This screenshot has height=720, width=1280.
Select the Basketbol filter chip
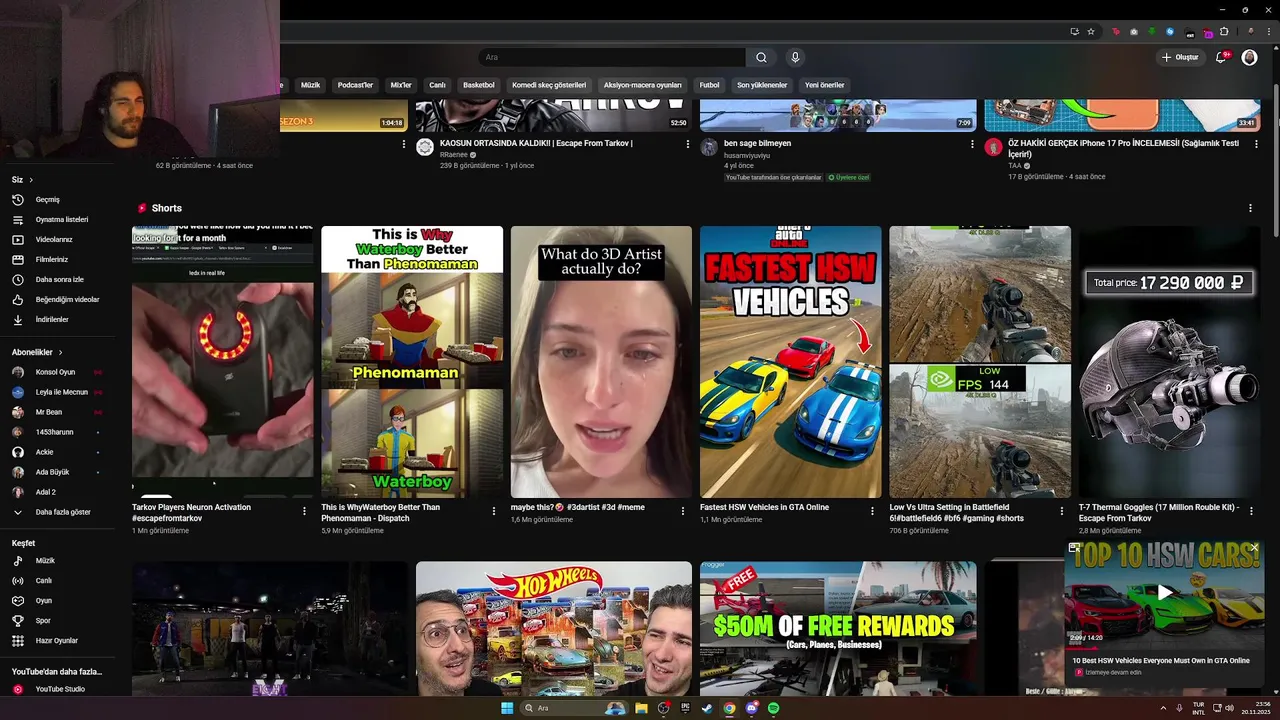point(479,85)
